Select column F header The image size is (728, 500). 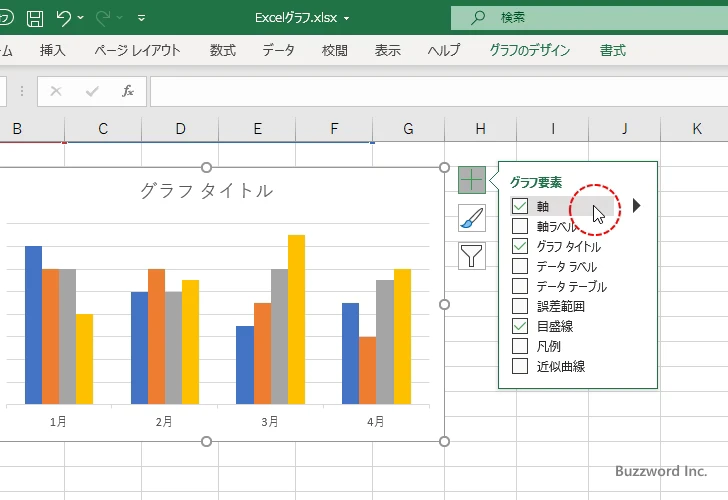[334, 129]
